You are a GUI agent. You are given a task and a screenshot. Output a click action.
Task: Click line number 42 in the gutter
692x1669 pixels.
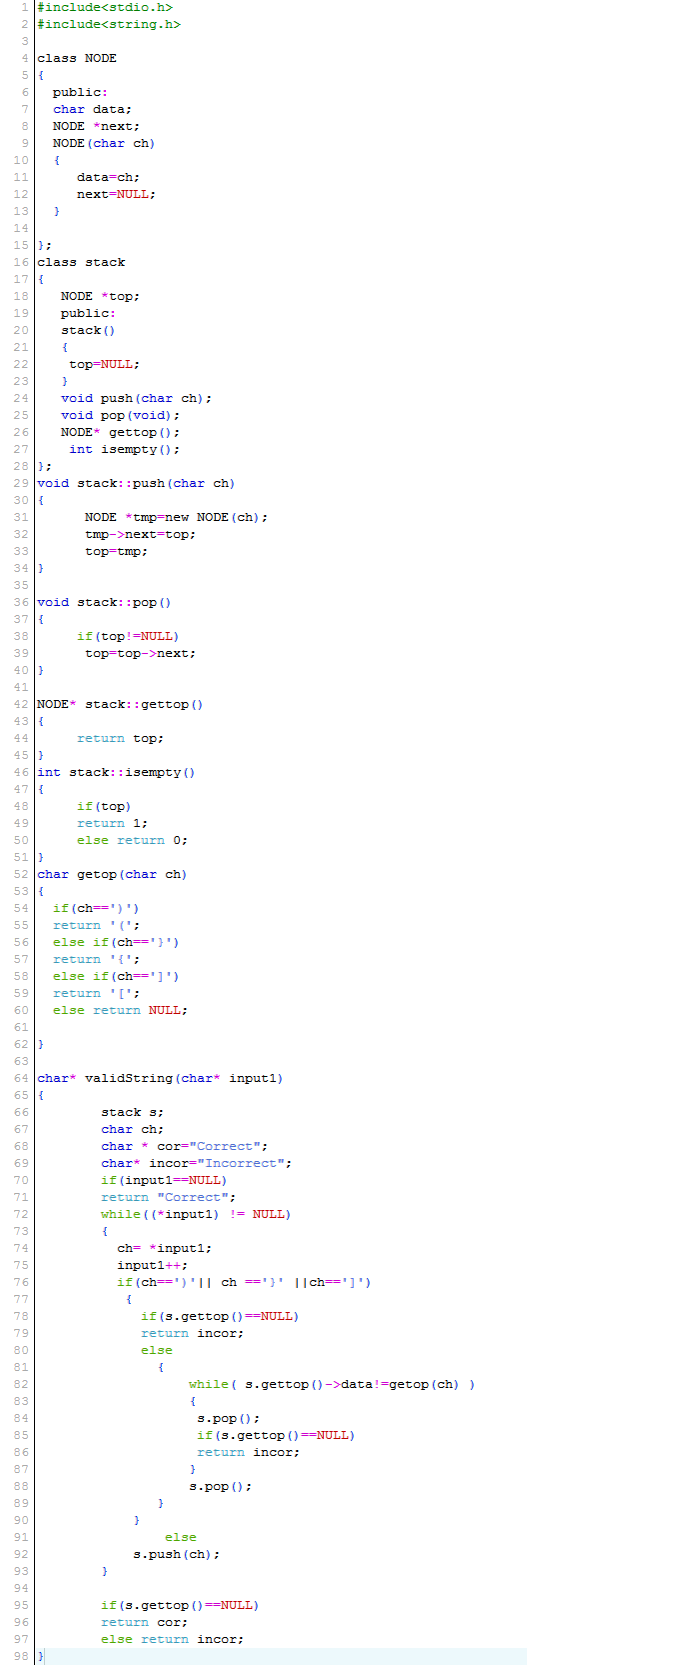(x=21, y=704)
